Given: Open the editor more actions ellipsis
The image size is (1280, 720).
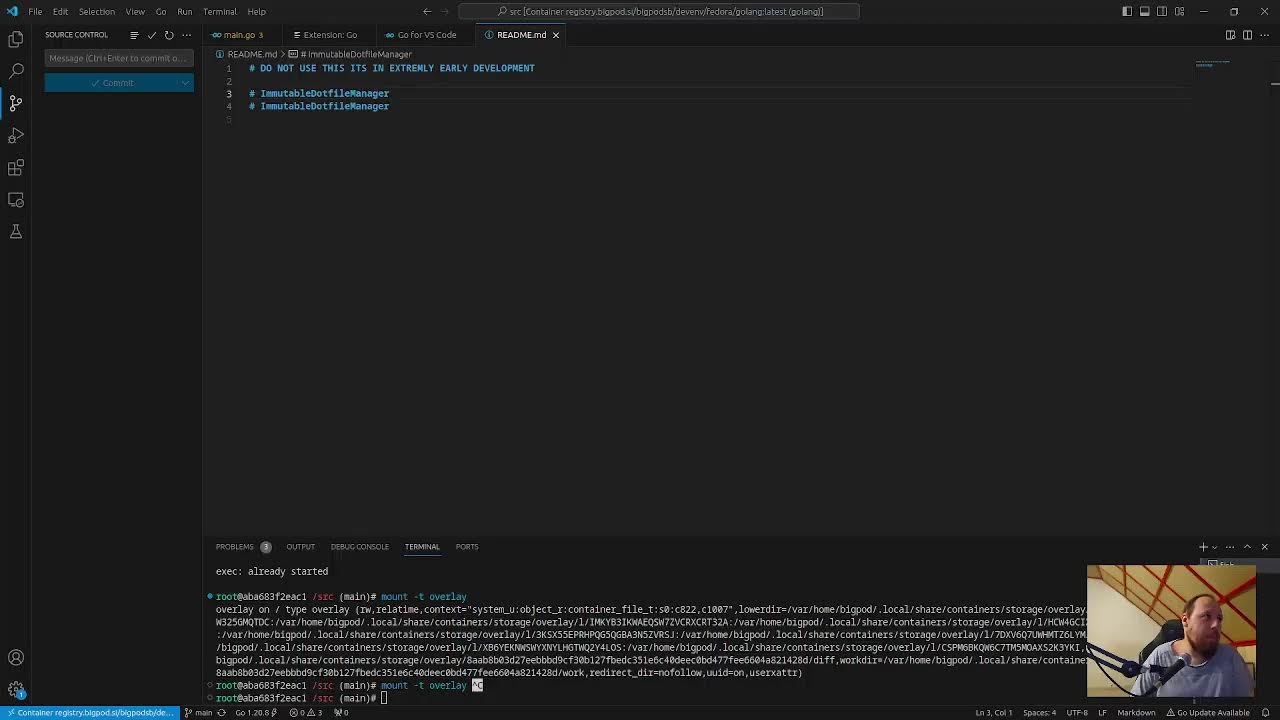Looking at the screenshot, I should 1264,35.
